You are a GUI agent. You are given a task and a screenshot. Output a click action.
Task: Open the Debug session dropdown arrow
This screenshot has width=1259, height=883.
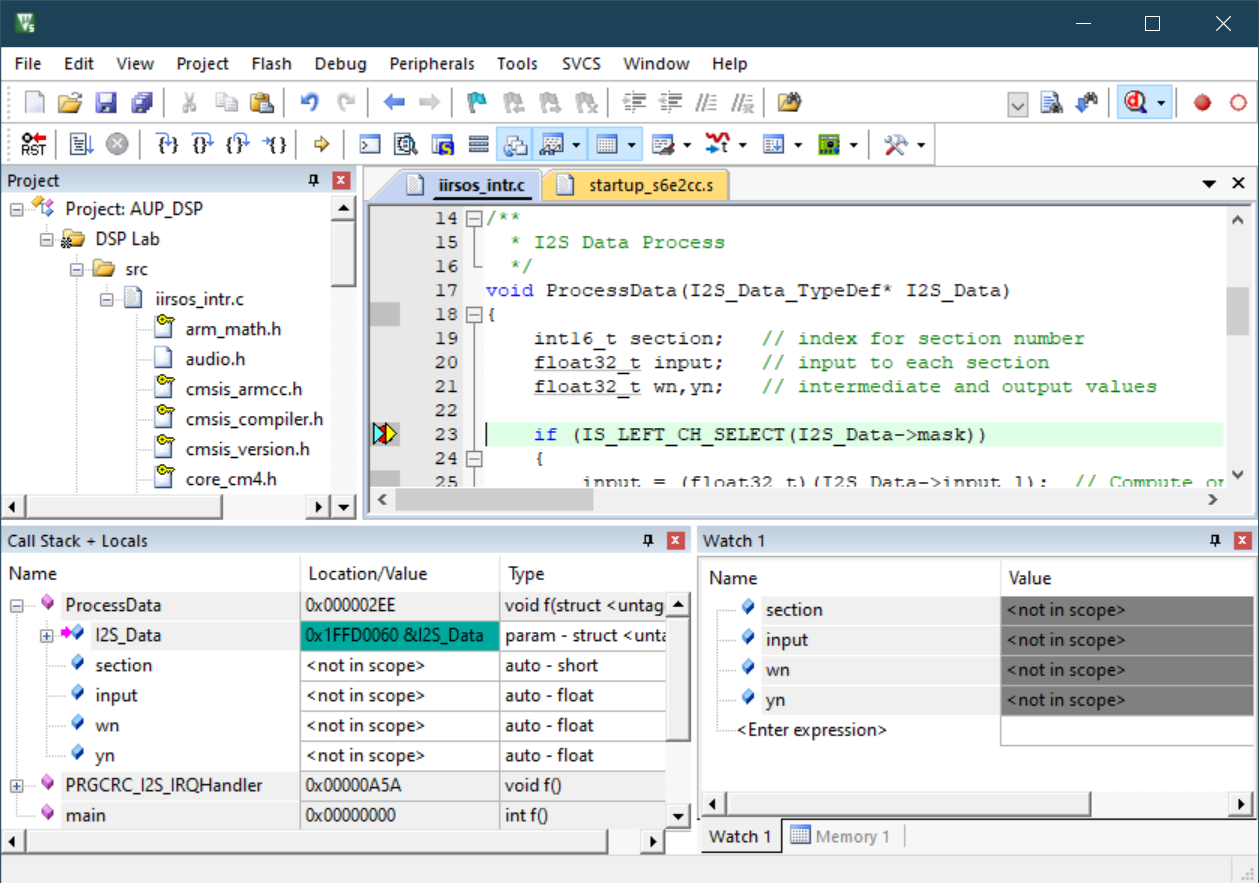tap(1160, 103)
